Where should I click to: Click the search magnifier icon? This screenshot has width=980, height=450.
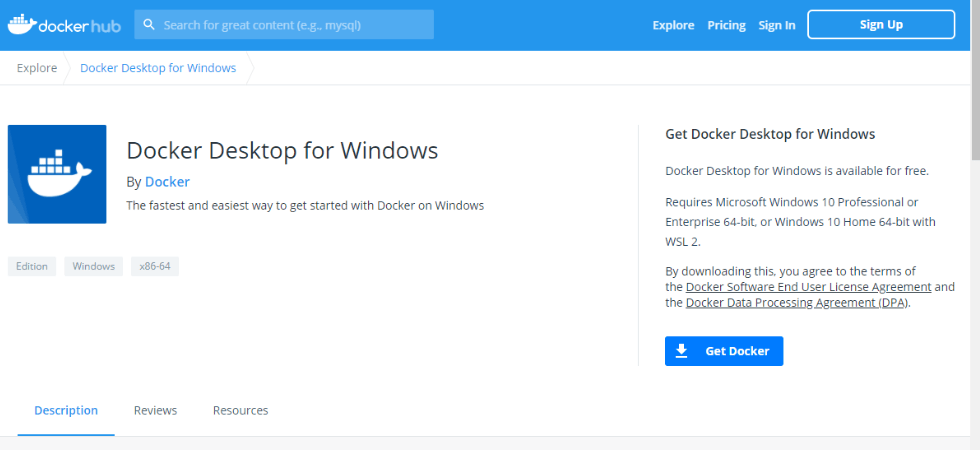(x=150, y=25)
